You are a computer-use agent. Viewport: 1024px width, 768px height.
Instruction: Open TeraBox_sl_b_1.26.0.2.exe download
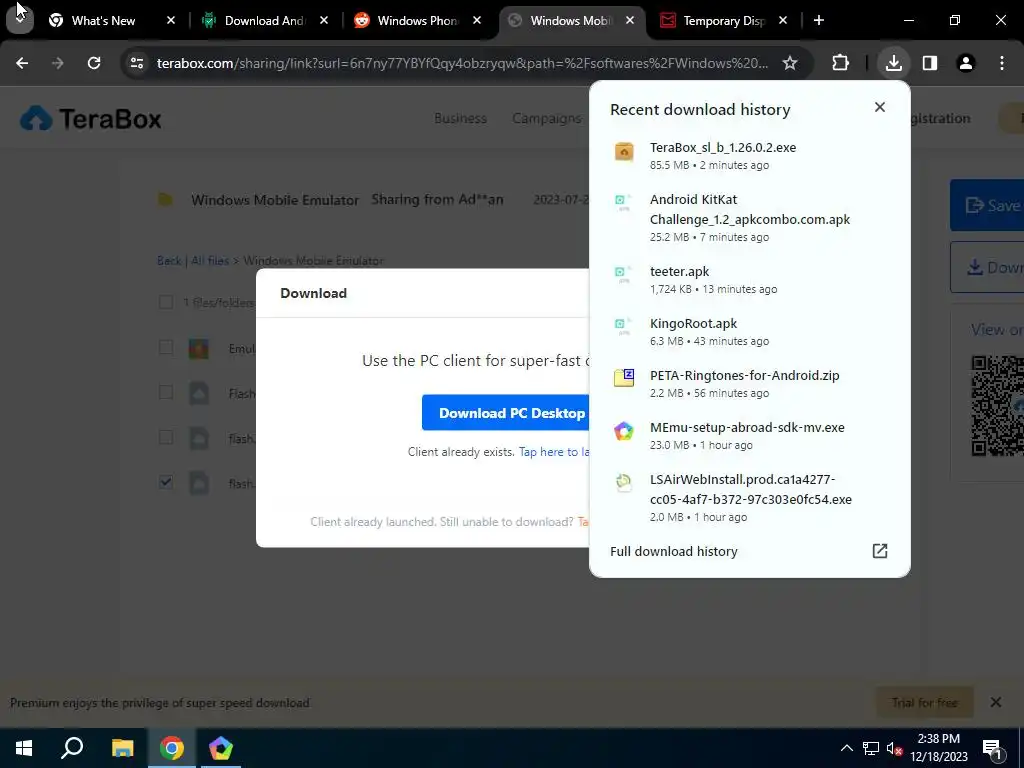click(x=749, y=155)
